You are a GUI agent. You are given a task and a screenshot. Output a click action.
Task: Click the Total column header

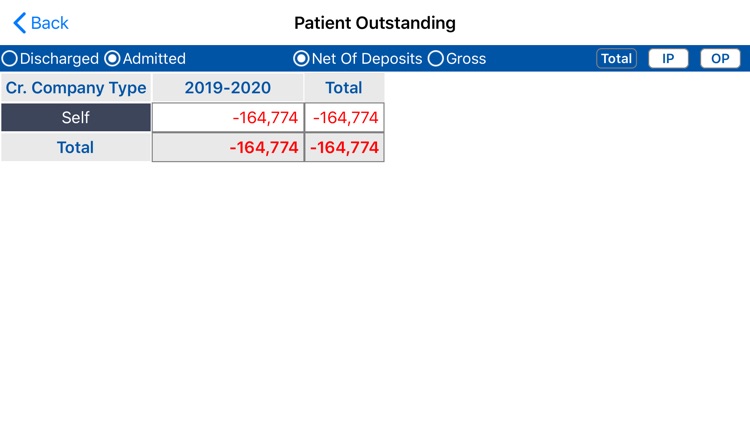[344, 88]
